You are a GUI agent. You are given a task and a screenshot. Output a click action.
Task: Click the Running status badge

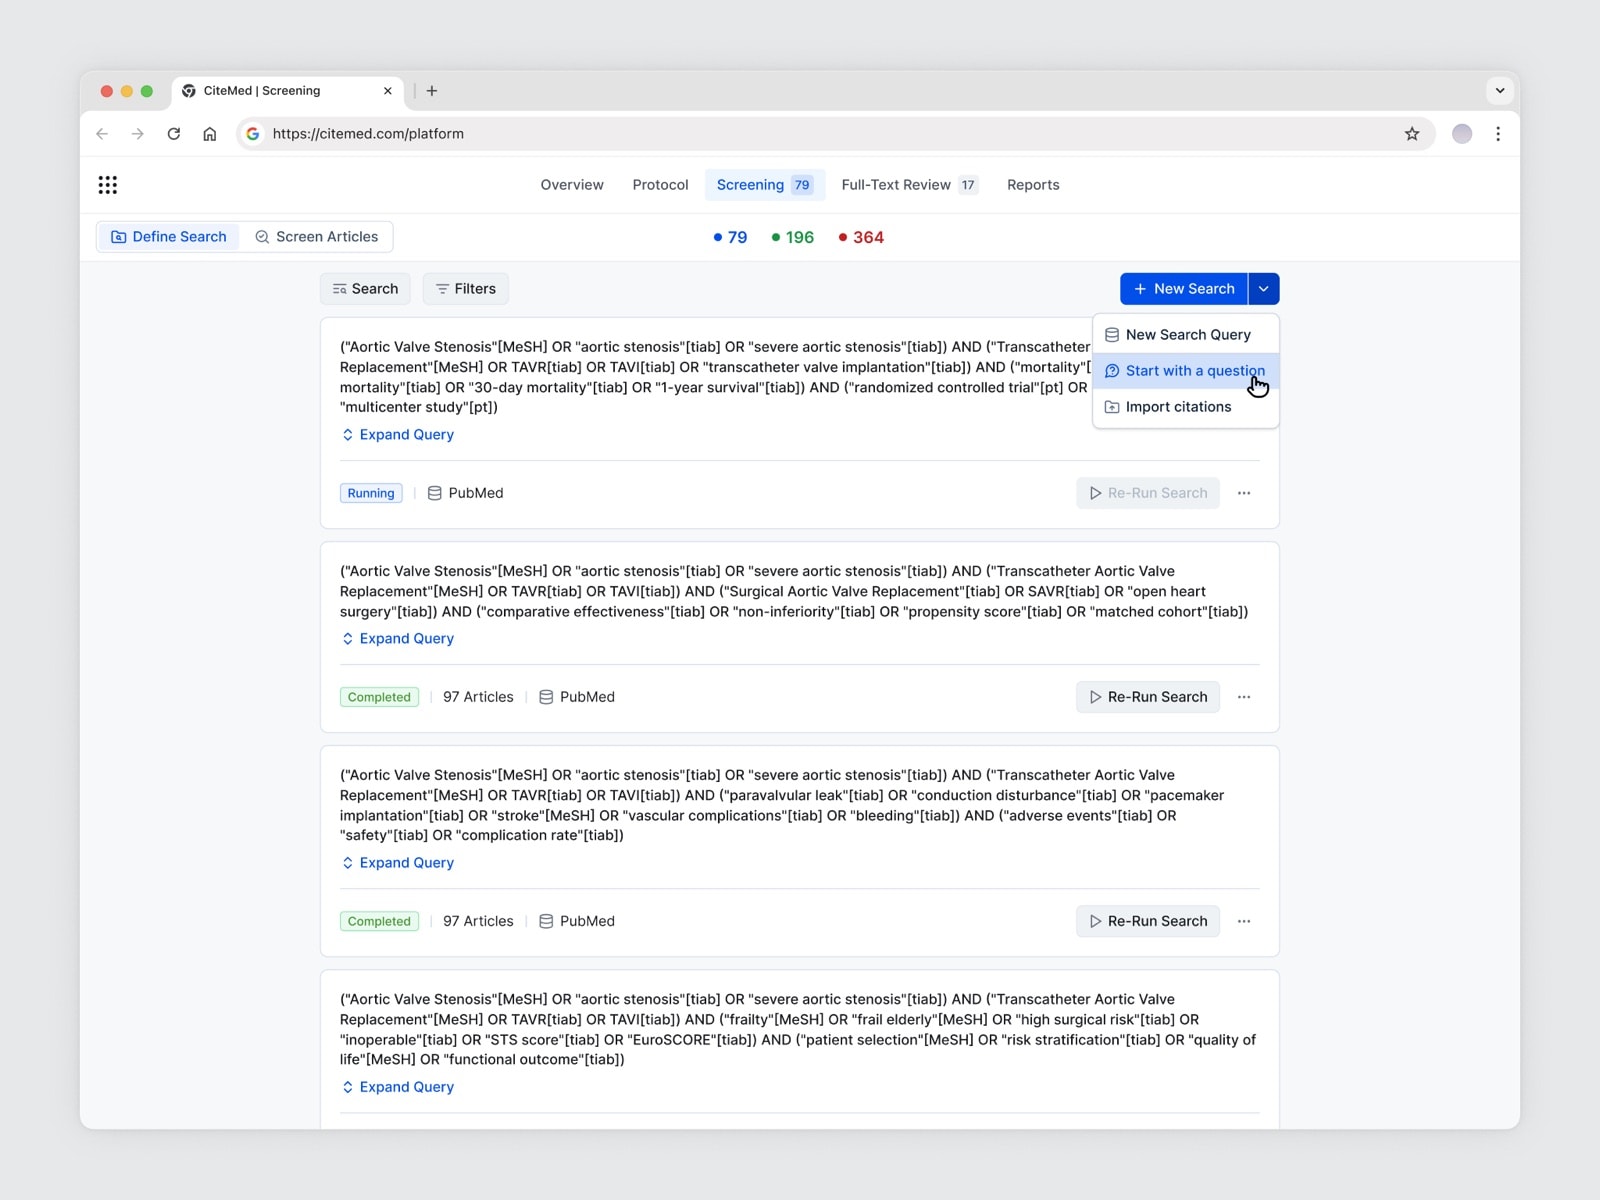[x=371, y=493]
